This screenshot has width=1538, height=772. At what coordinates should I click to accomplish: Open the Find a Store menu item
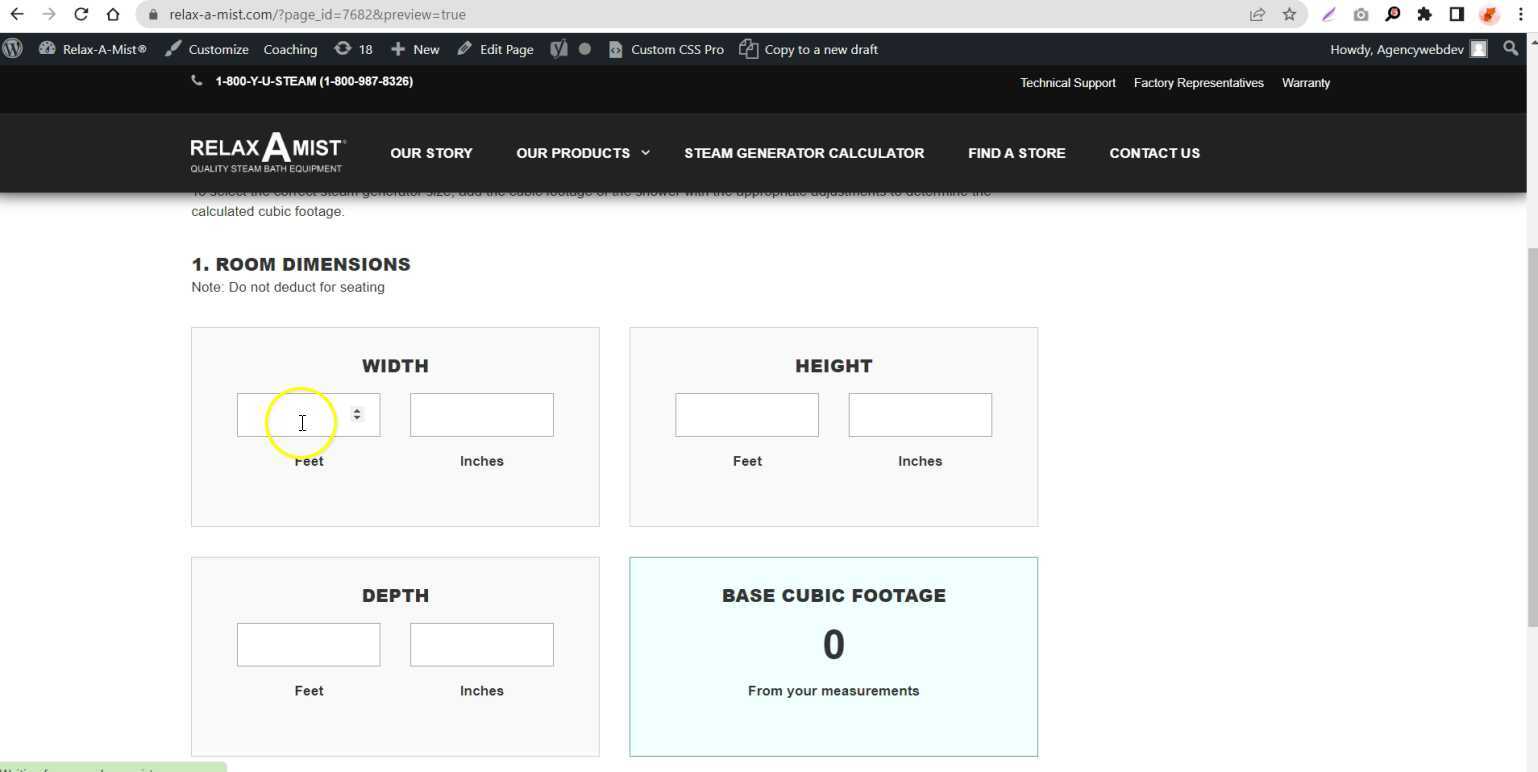click(x=1016, y=153)
